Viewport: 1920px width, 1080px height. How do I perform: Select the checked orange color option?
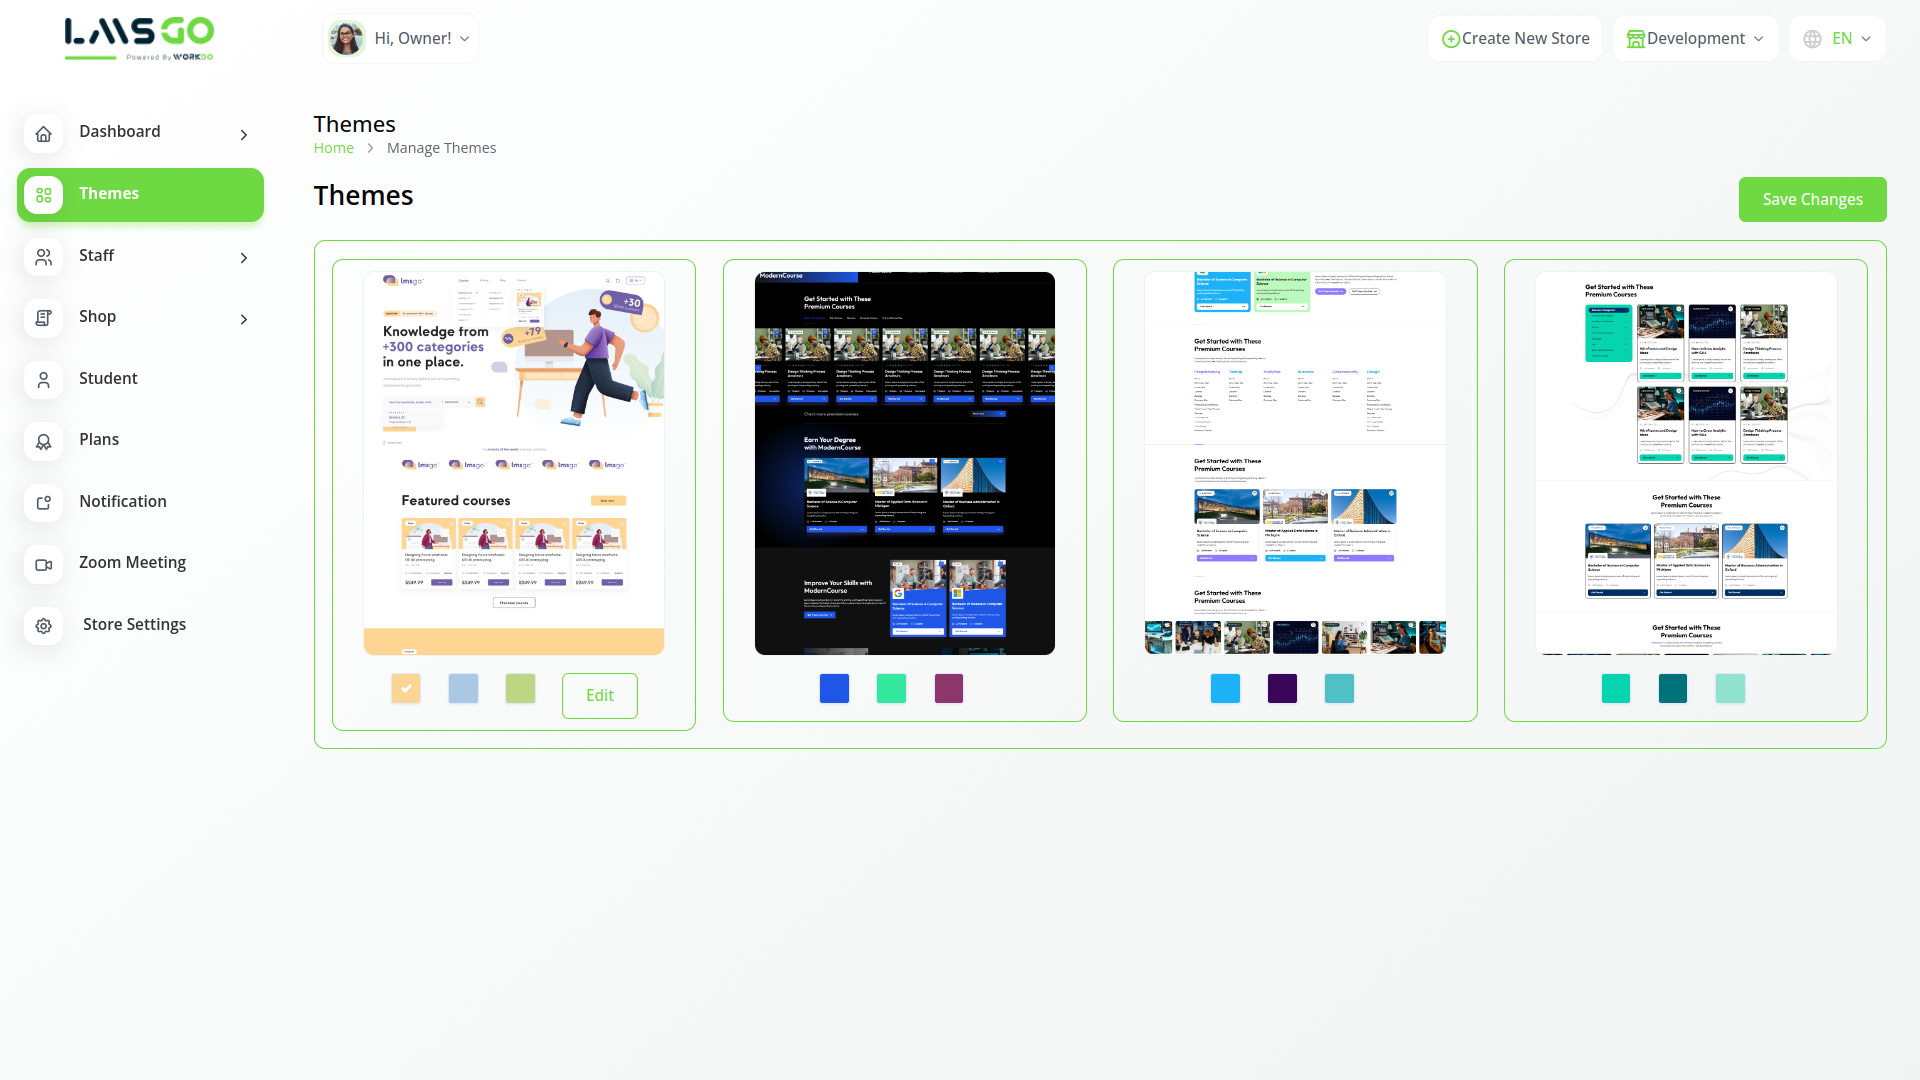tap(406, 688)
